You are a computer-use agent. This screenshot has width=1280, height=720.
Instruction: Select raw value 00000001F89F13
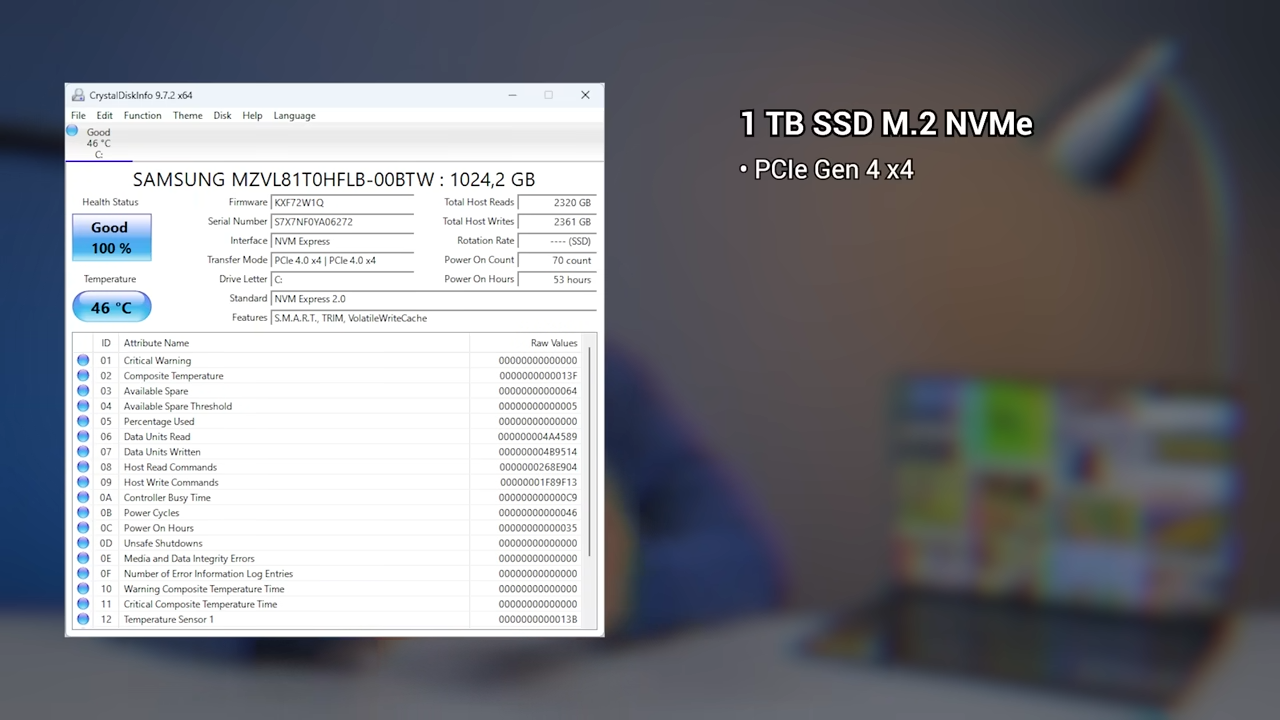click(538, 482)
